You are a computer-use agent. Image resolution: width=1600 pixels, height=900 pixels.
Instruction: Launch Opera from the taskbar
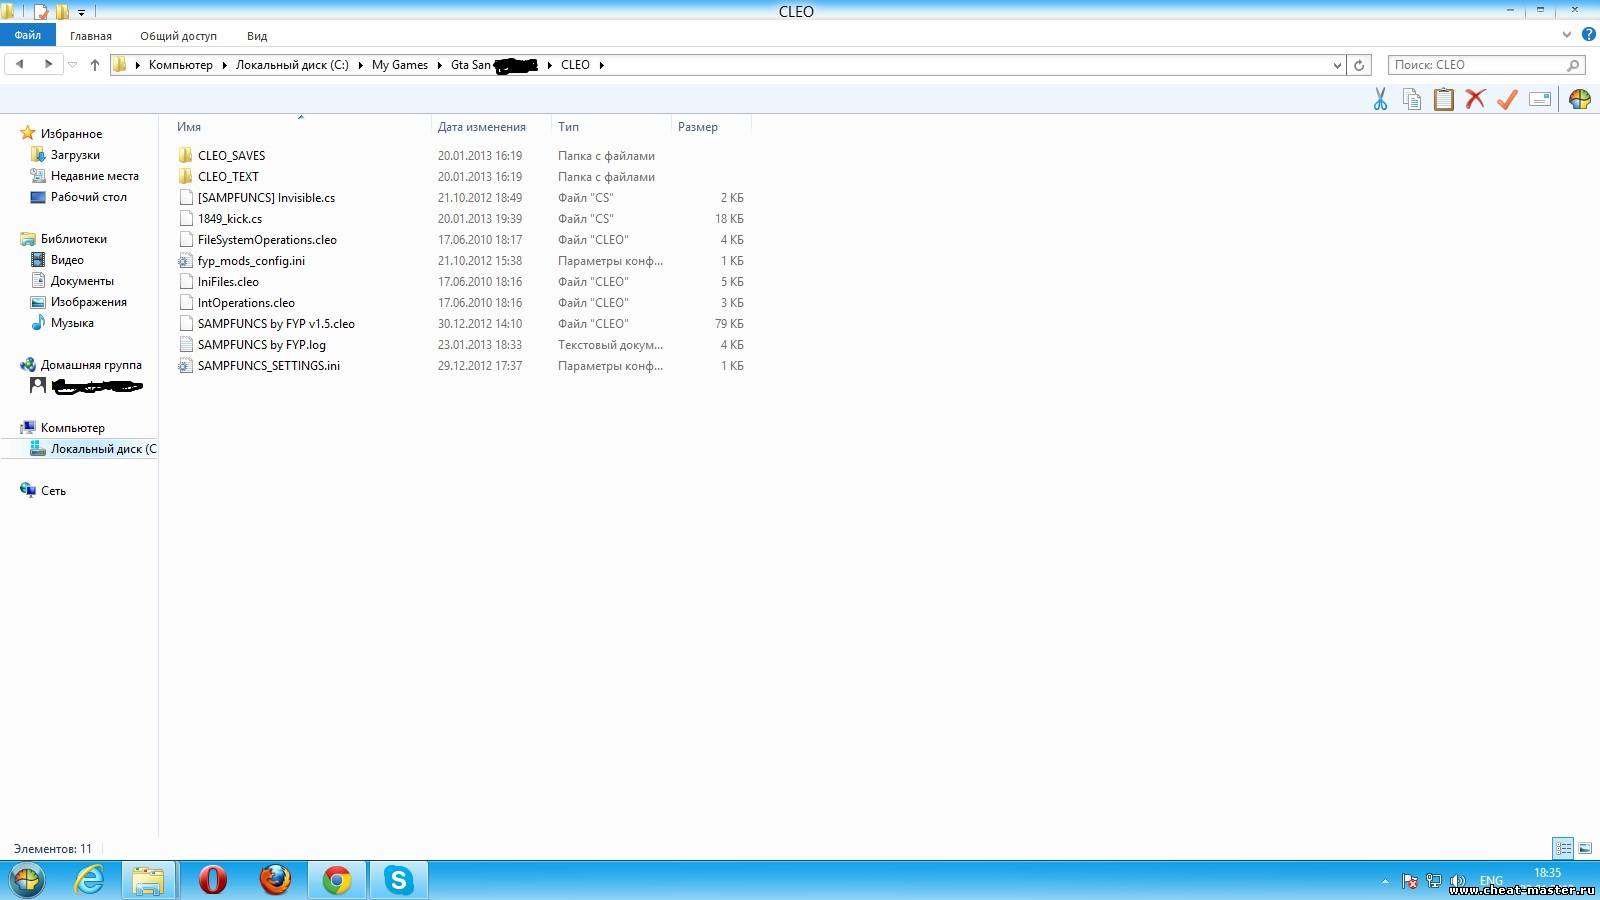tap(212, 880)
